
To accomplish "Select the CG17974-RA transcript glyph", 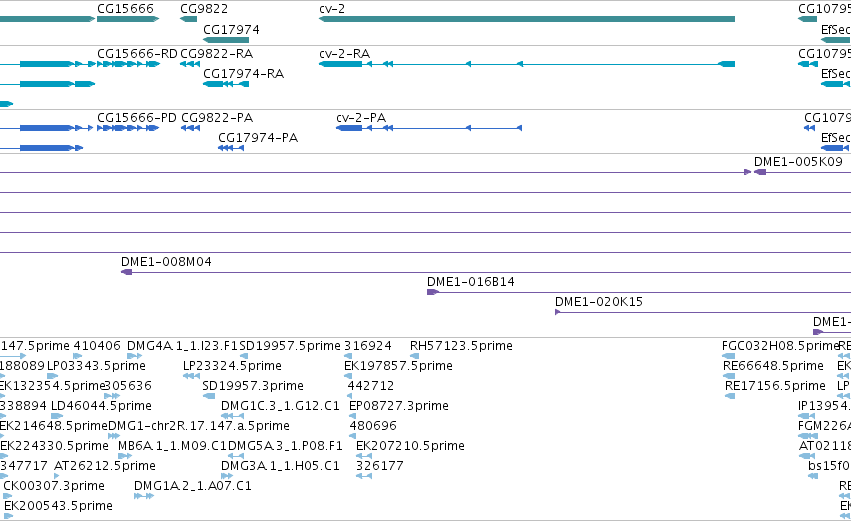I will point(226,84).
